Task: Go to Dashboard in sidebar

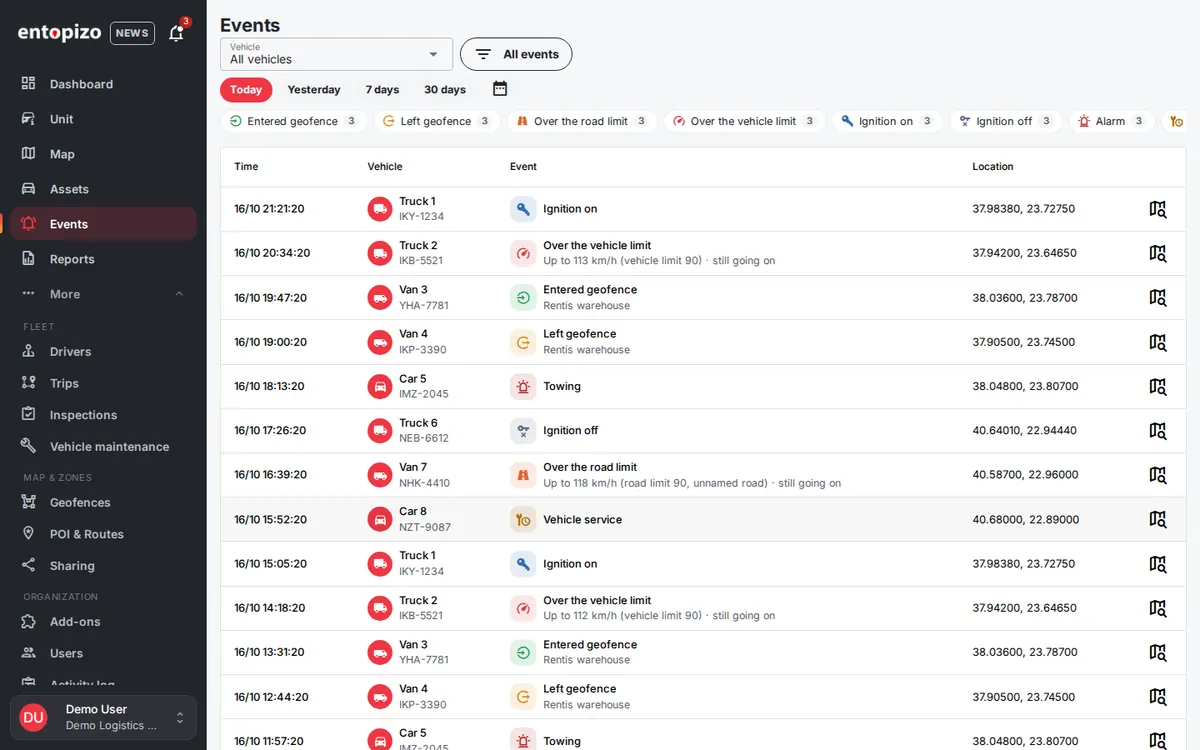Action: tap(103, 84)
